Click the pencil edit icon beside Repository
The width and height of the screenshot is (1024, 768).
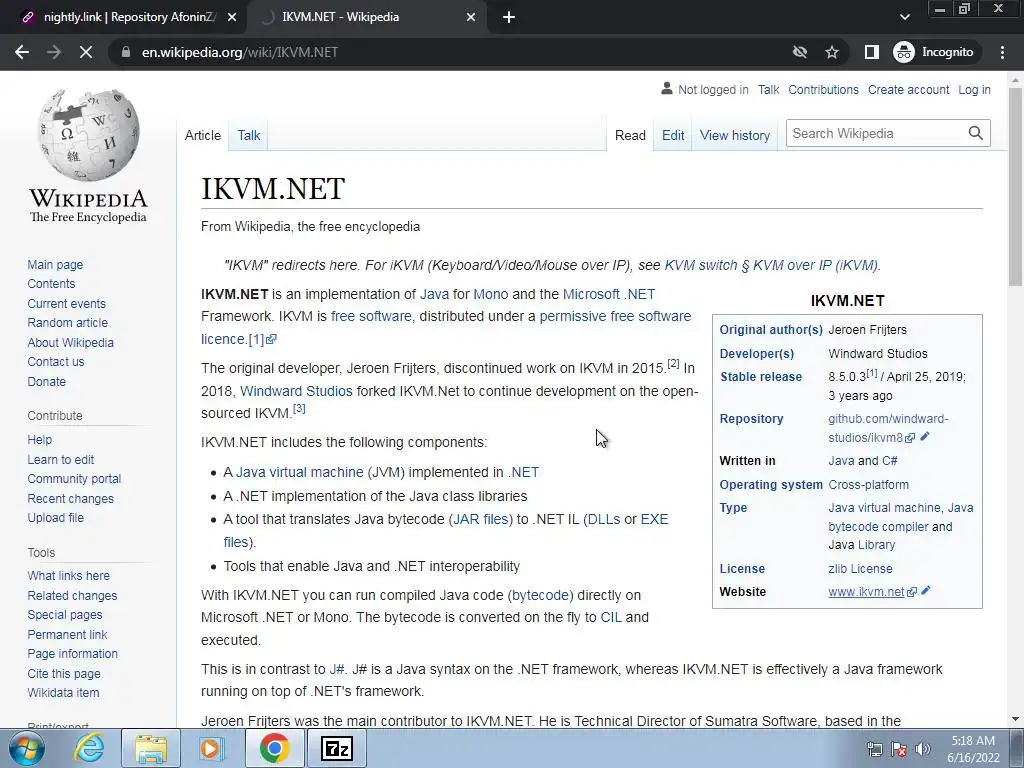[x=924, y=436]
